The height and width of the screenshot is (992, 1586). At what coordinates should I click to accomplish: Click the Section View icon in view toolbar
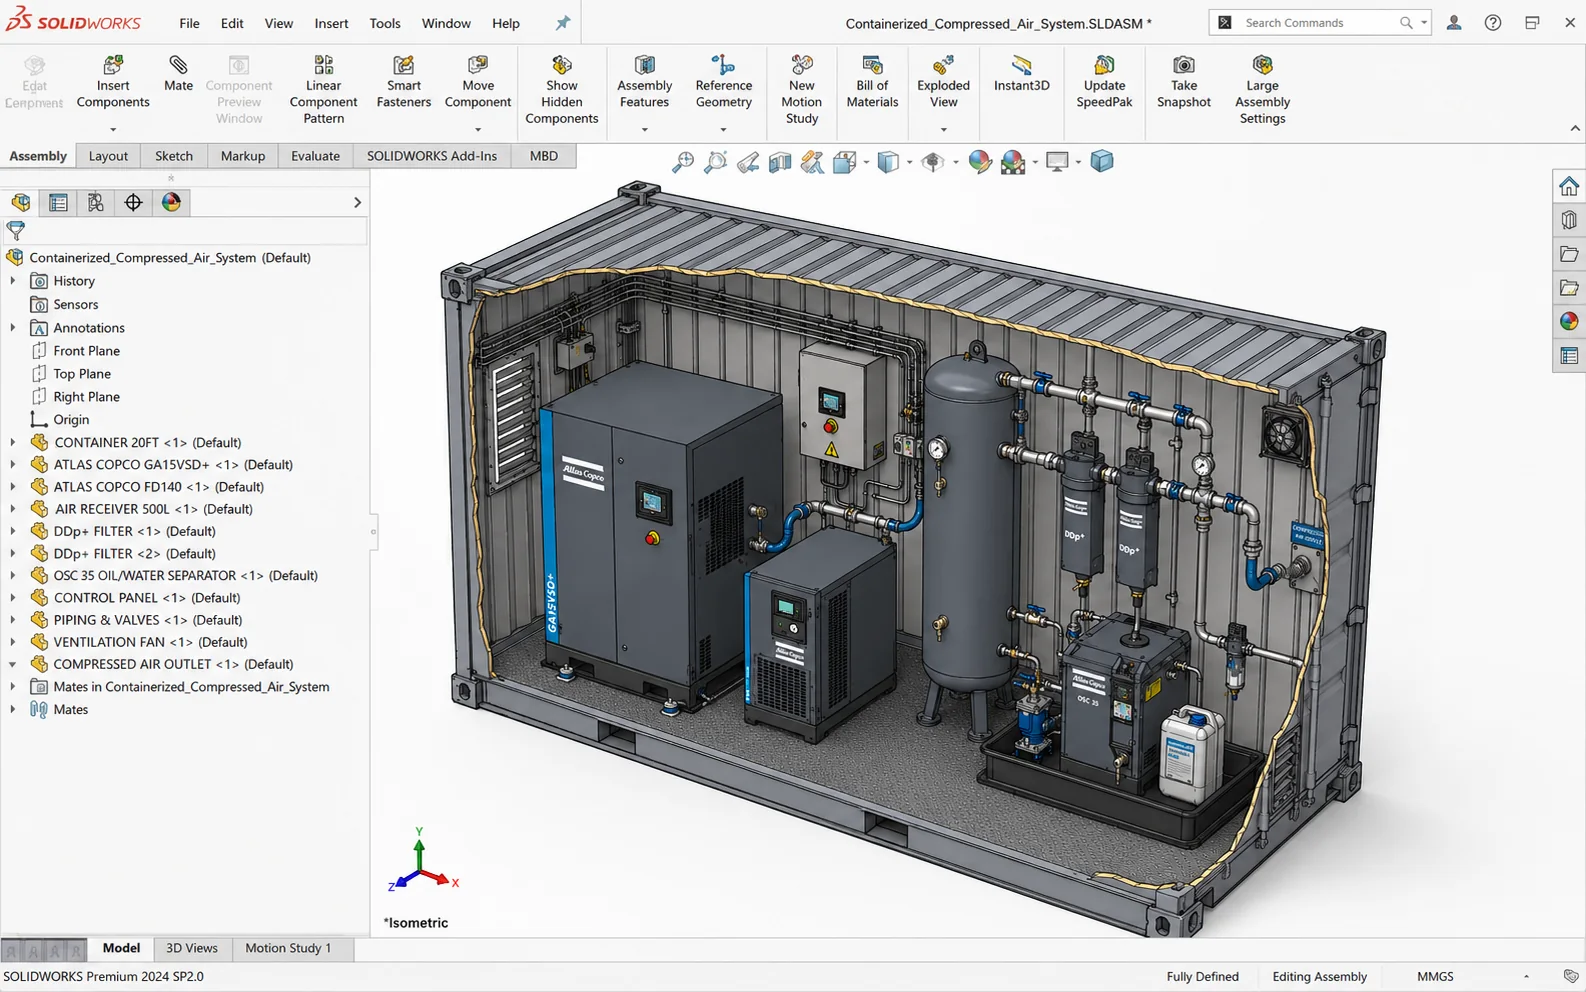[780, 162]
